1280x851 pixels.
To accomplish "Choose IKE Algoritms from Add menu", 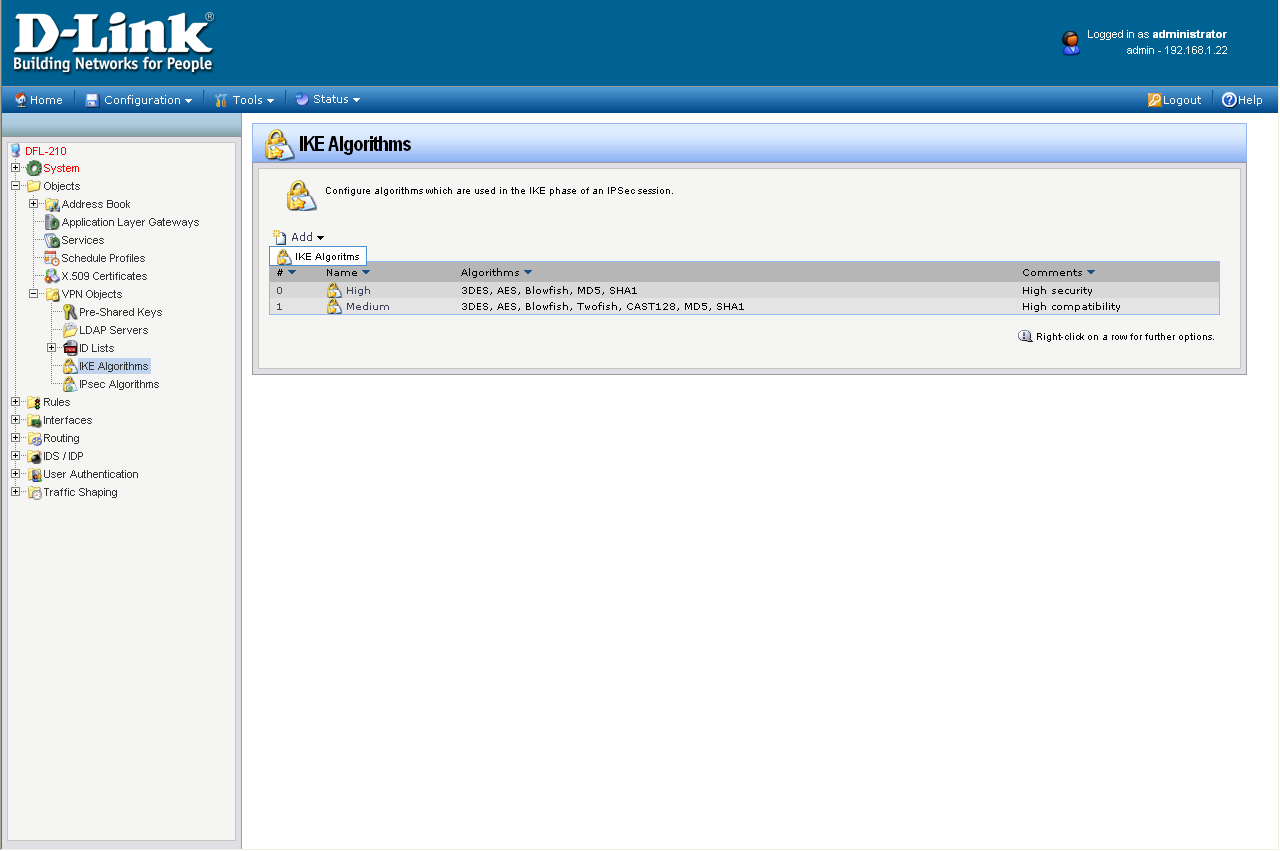I will [318, 257].
